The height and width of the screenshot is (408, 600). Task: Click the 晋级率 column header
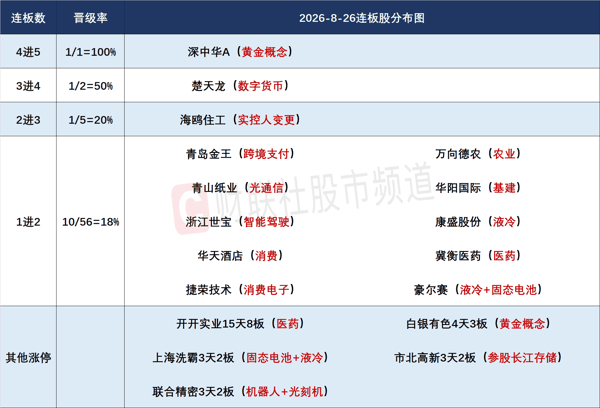(x=90, y=18)
